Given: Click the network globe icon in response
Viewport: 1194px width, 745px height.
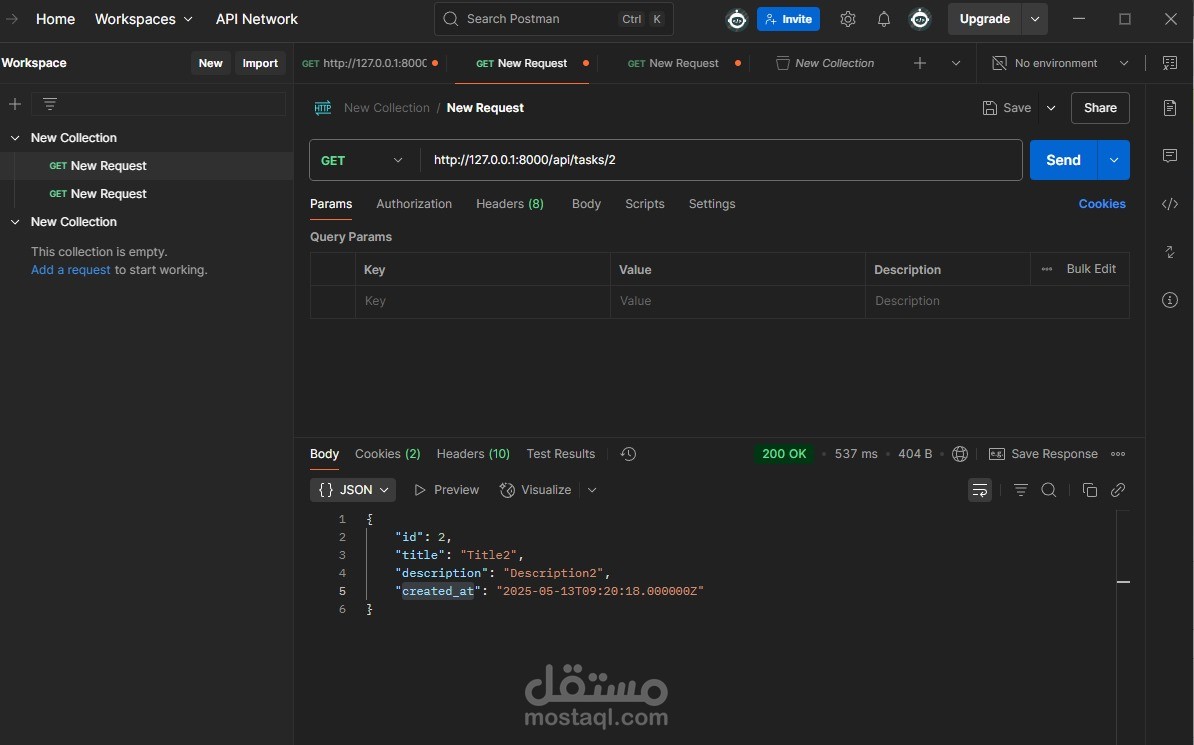Looking at the screenshot, I should (959, 454).
